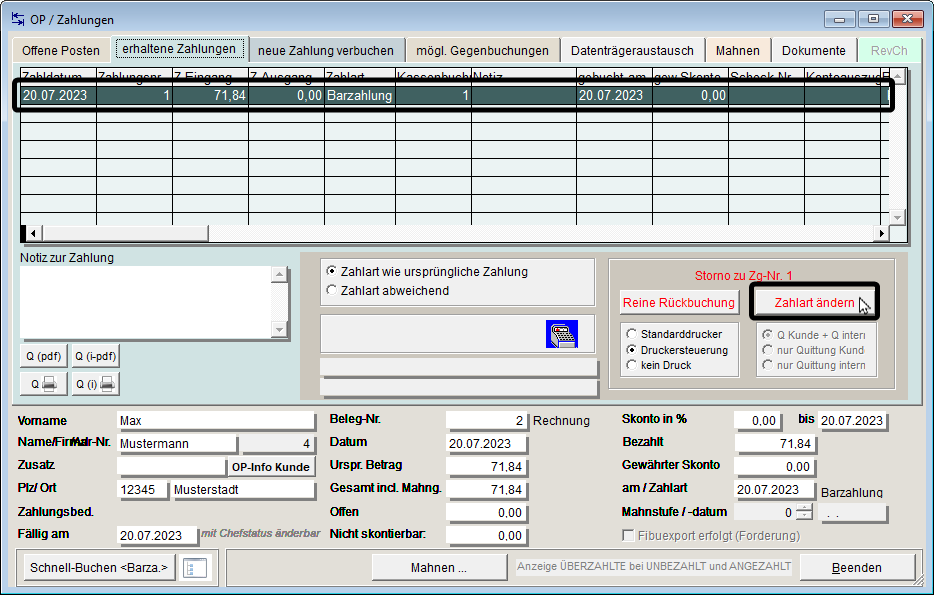Open erhaltene Zahlungen tab
Image resolution: width=934 pixels, height=595 pixels.
[179, 49]
